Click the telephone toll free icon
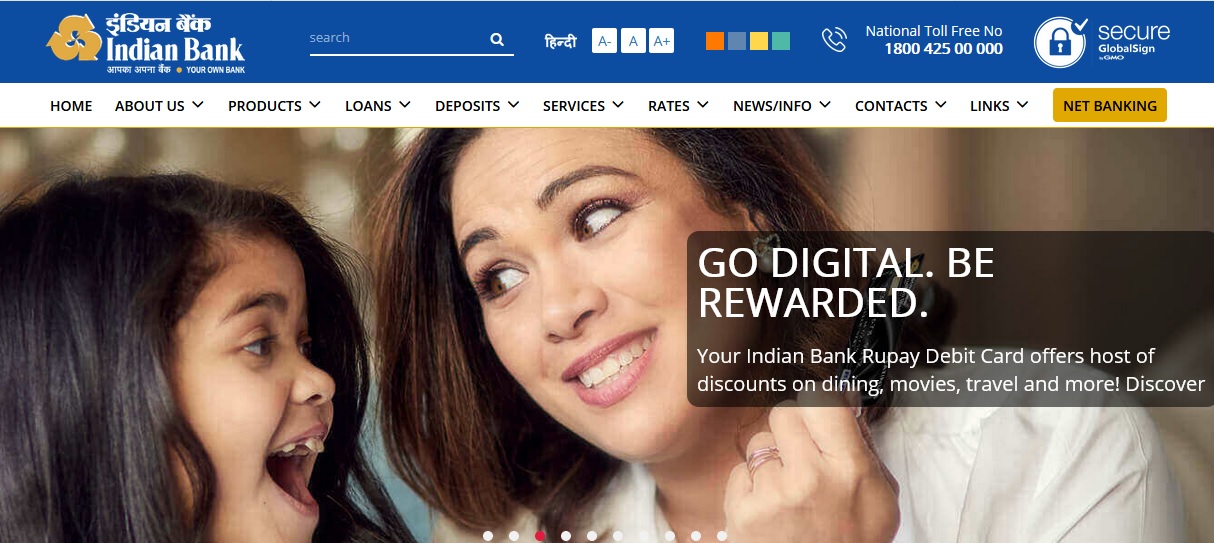Image resolution: width=1214 pixels, height=543 pixels. [x=833, y=40]
